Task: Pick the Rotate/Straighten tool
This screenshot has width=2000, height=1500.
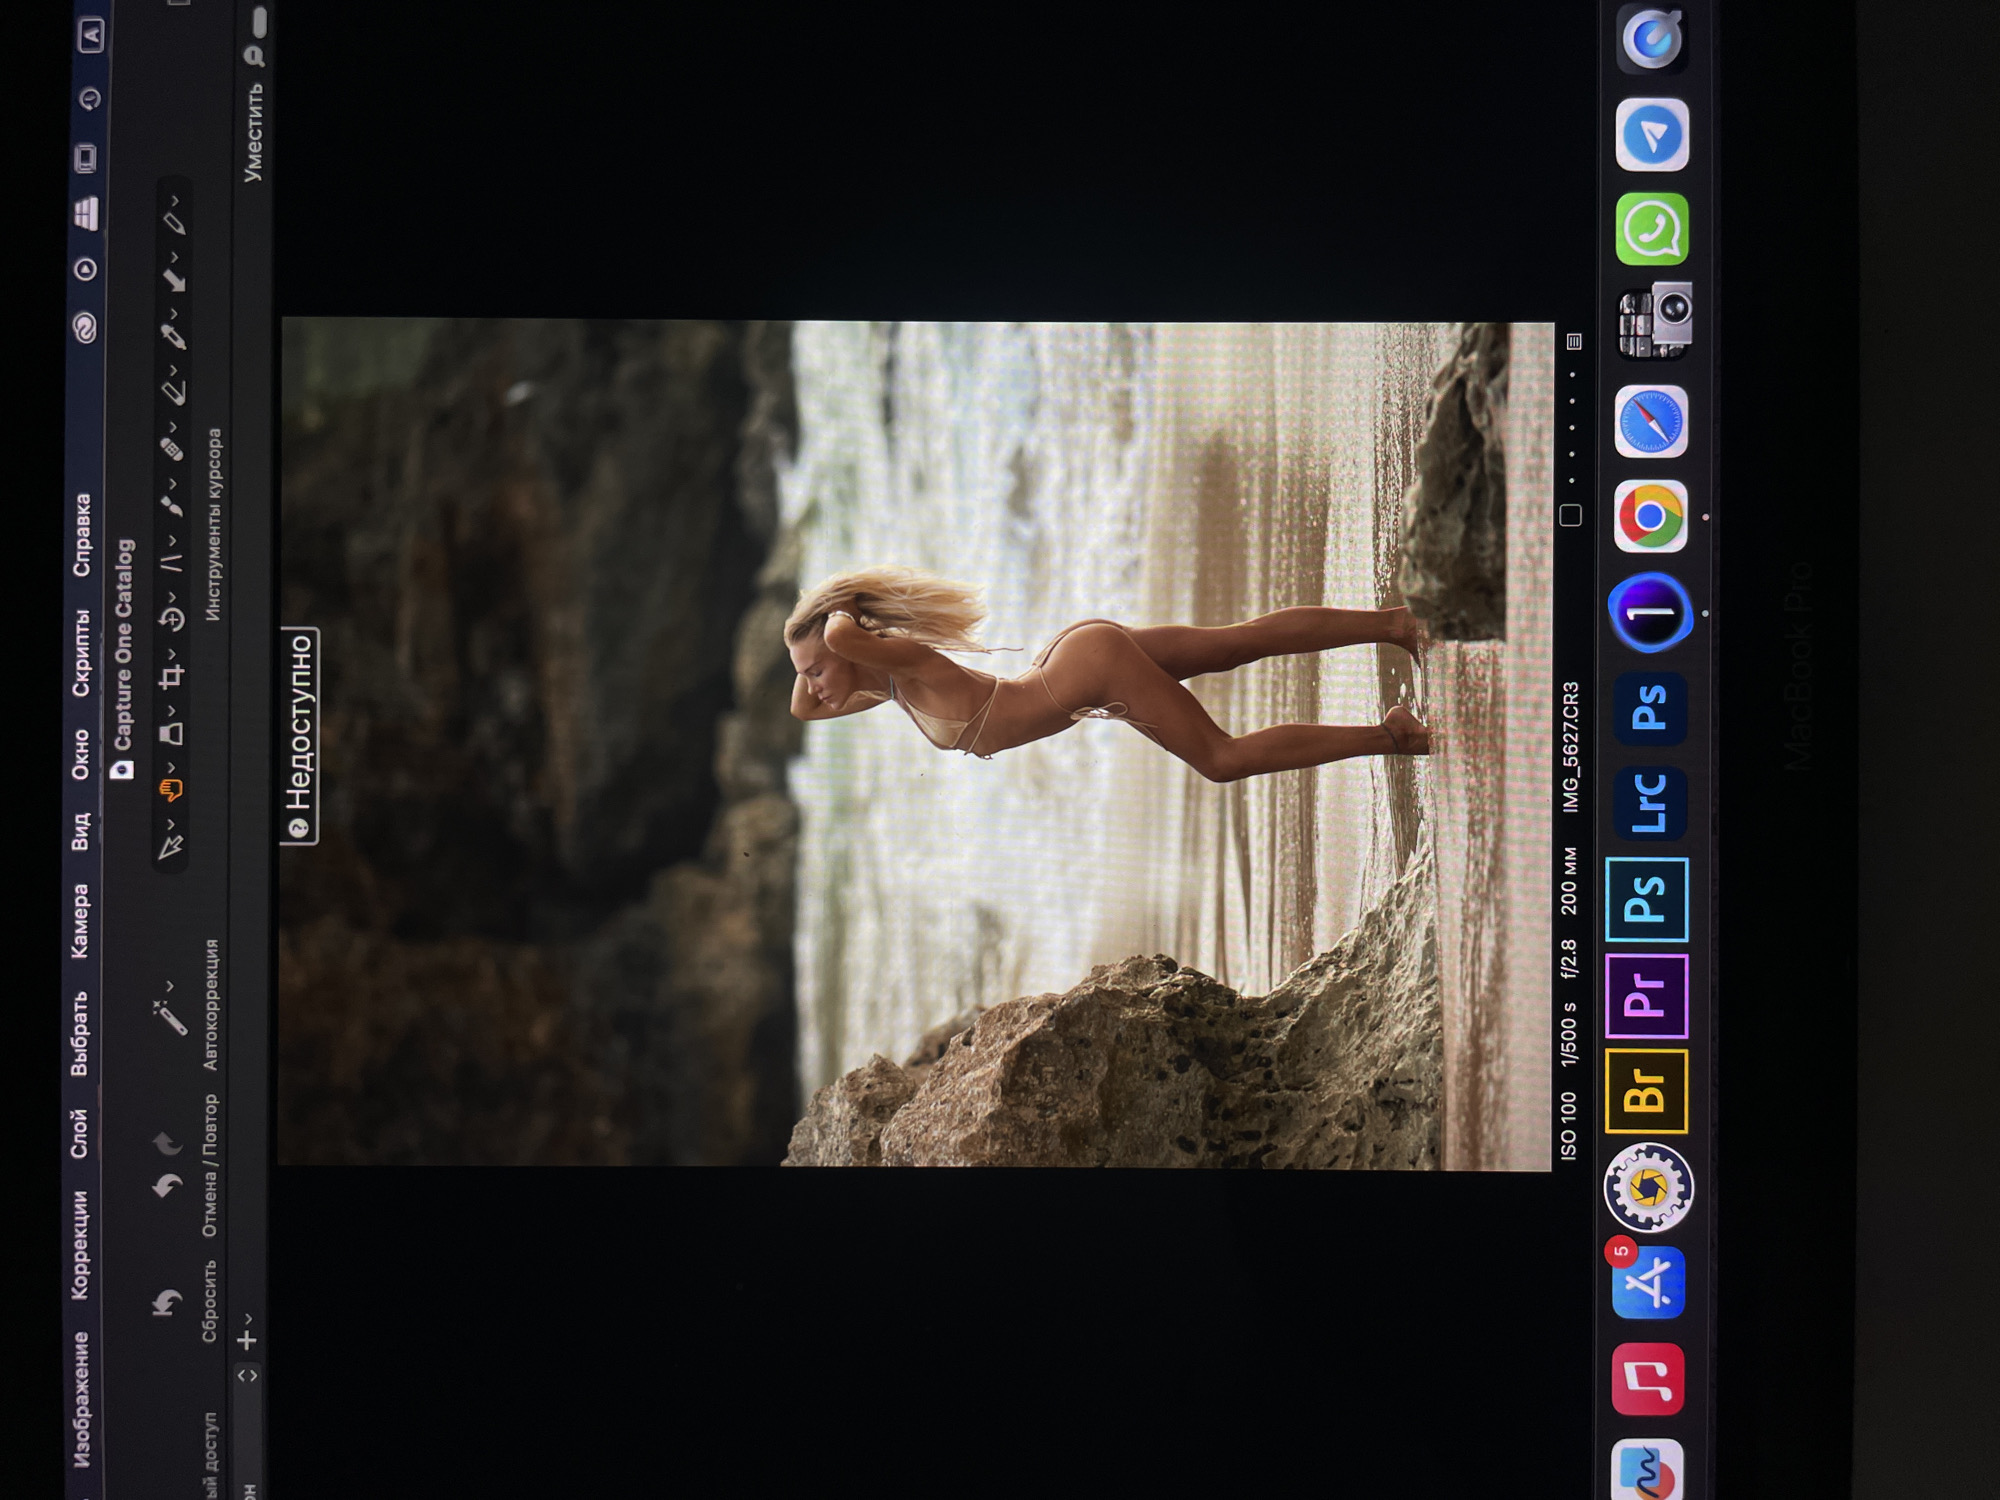Action: pos(172,620)
